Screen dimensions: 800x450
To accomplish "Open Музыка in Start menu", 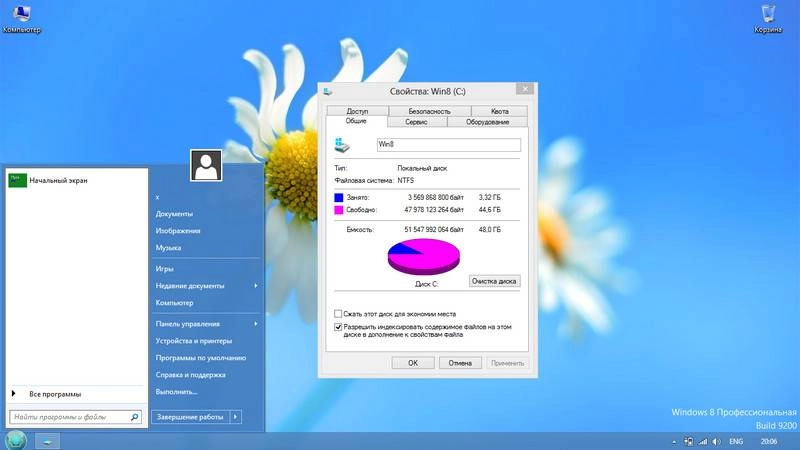I will point(168,247).
